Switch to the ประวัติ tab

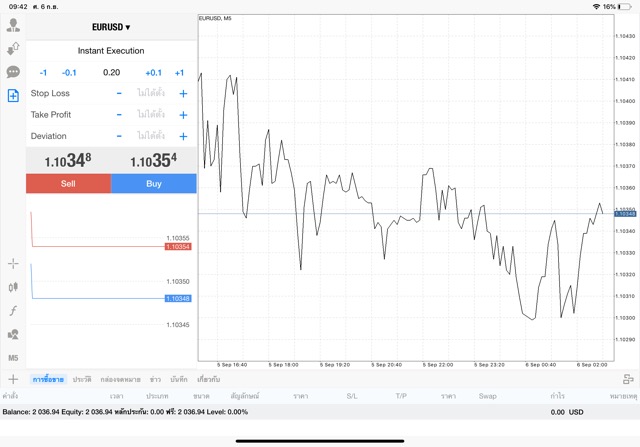pyautogui.click(x=82, y=380)
